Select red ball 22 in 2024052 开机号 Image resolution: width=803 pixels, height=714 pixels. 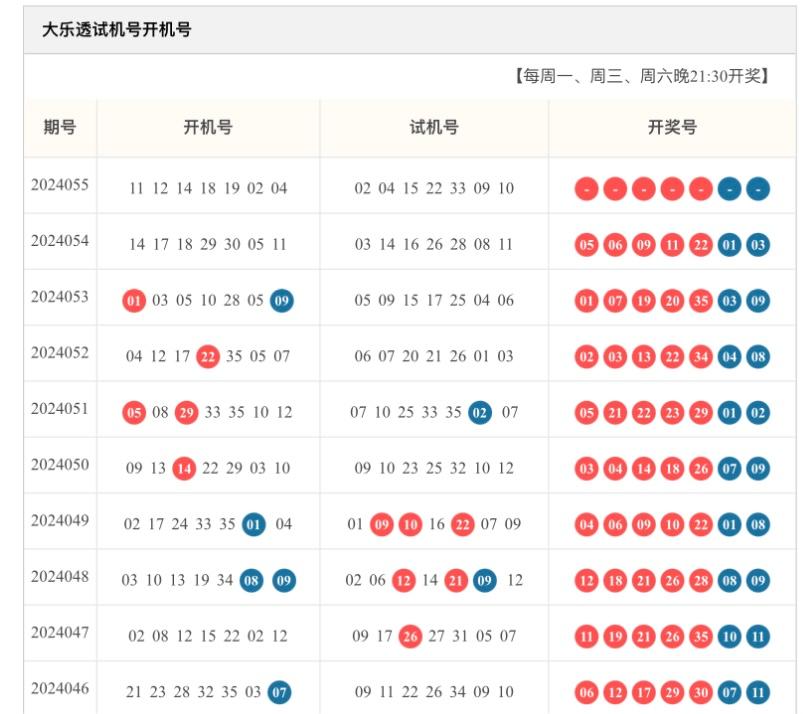208,356
